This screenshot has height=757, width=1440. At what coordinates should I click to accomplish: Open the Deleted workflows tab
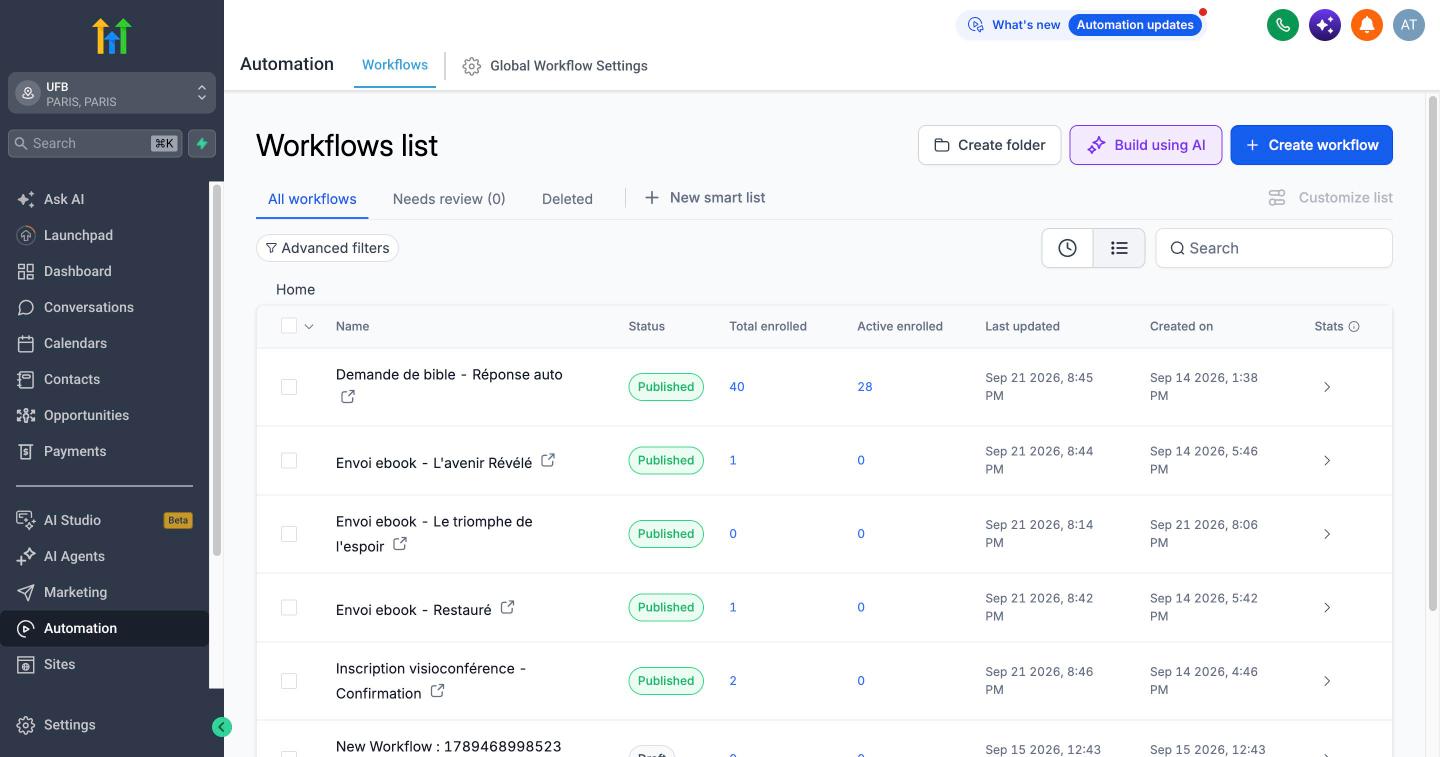tap(567, 199)
